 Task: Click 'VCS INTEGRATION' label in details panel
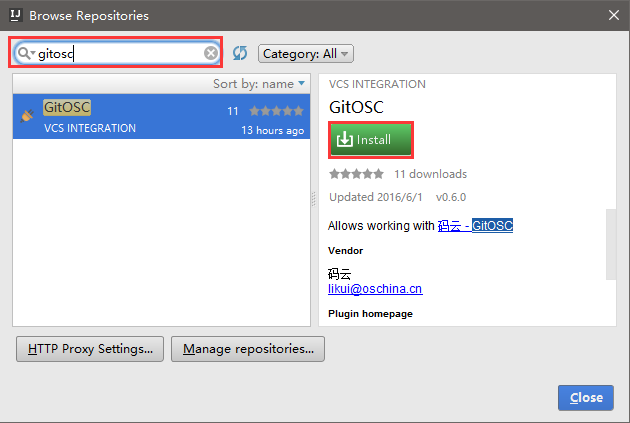point(377,84)
